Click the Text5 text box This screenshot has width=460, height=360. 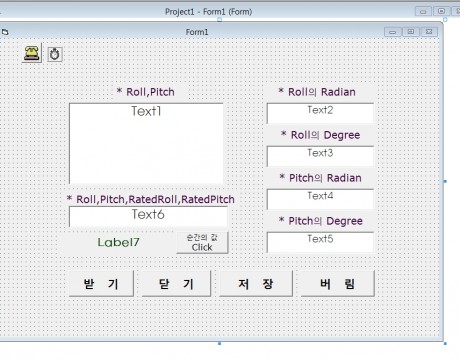(320, 242)
